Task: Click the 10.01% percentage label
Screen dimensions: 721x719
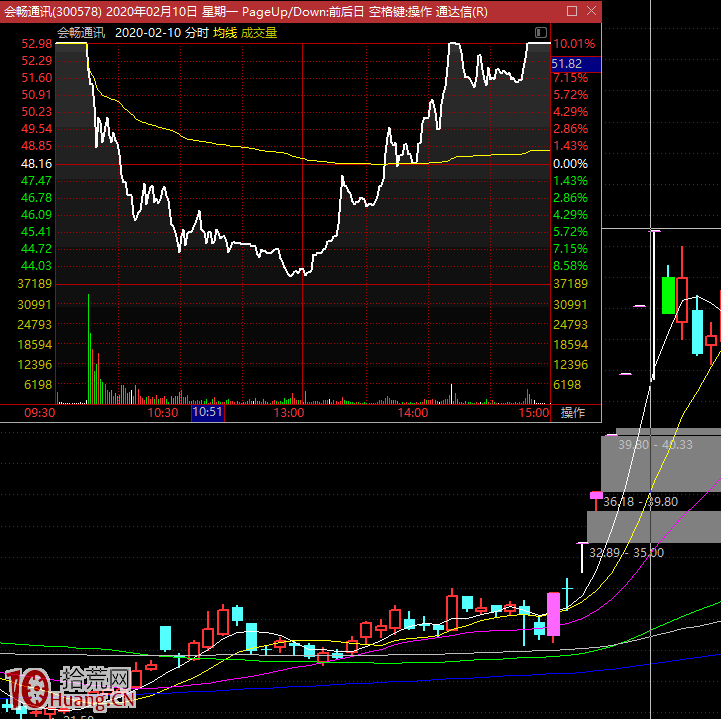Action: tap(574, 44)
